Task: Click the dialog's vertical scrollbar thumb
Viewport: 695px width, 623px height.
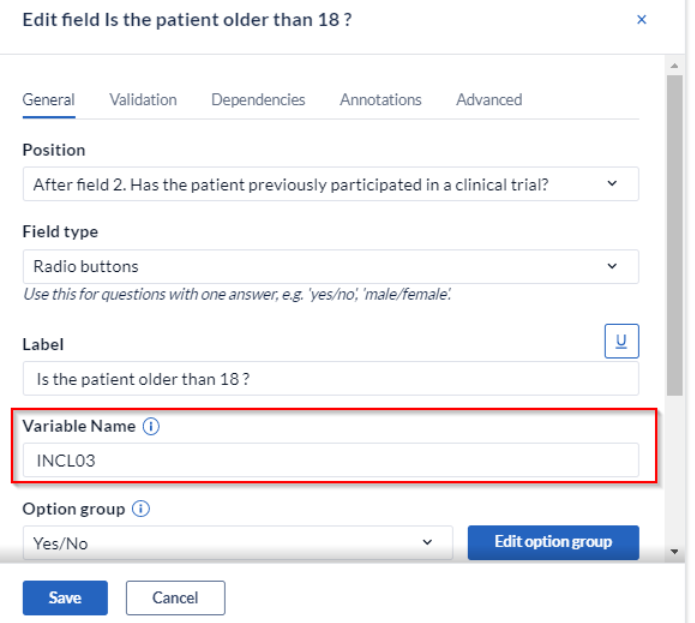Action: click(675, 235)
